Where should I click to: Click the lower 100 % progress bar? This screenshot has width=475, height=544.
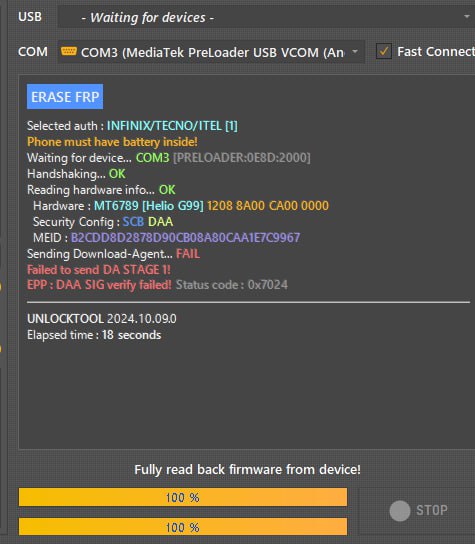pyautogui.click(x=183, y=527)
